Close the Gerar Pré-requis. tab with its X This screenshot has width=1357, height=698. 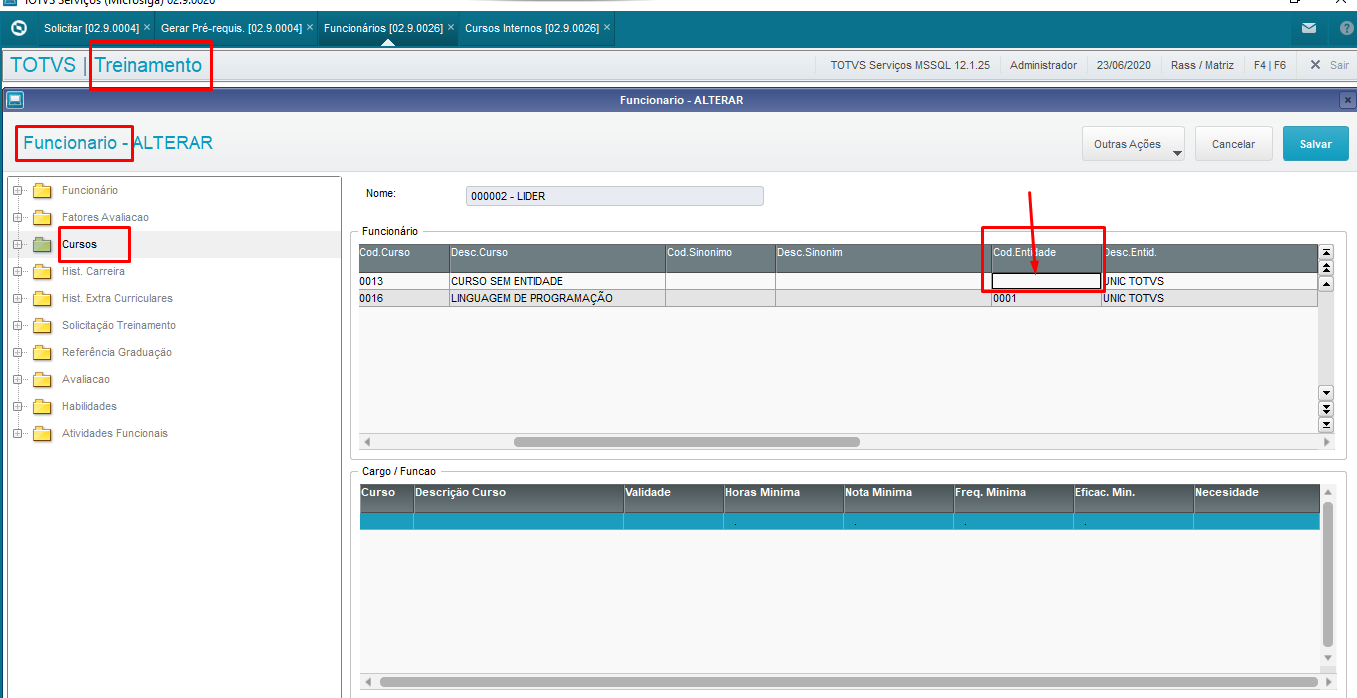(310, 28)
